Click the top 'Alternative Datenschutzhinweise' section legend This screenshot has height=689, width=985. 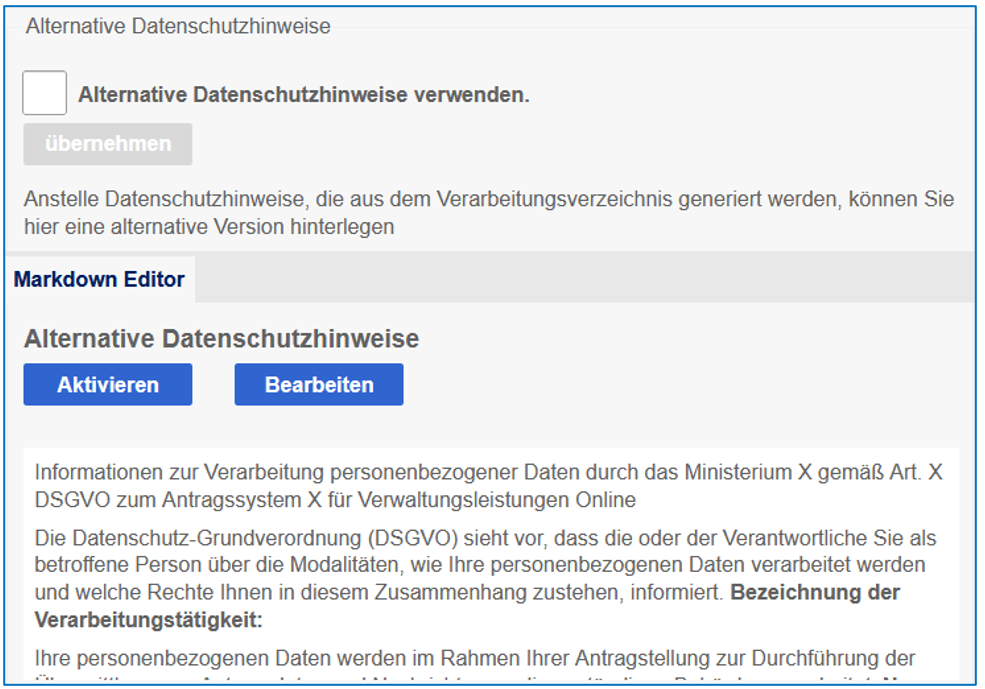(x=178, y=27)
